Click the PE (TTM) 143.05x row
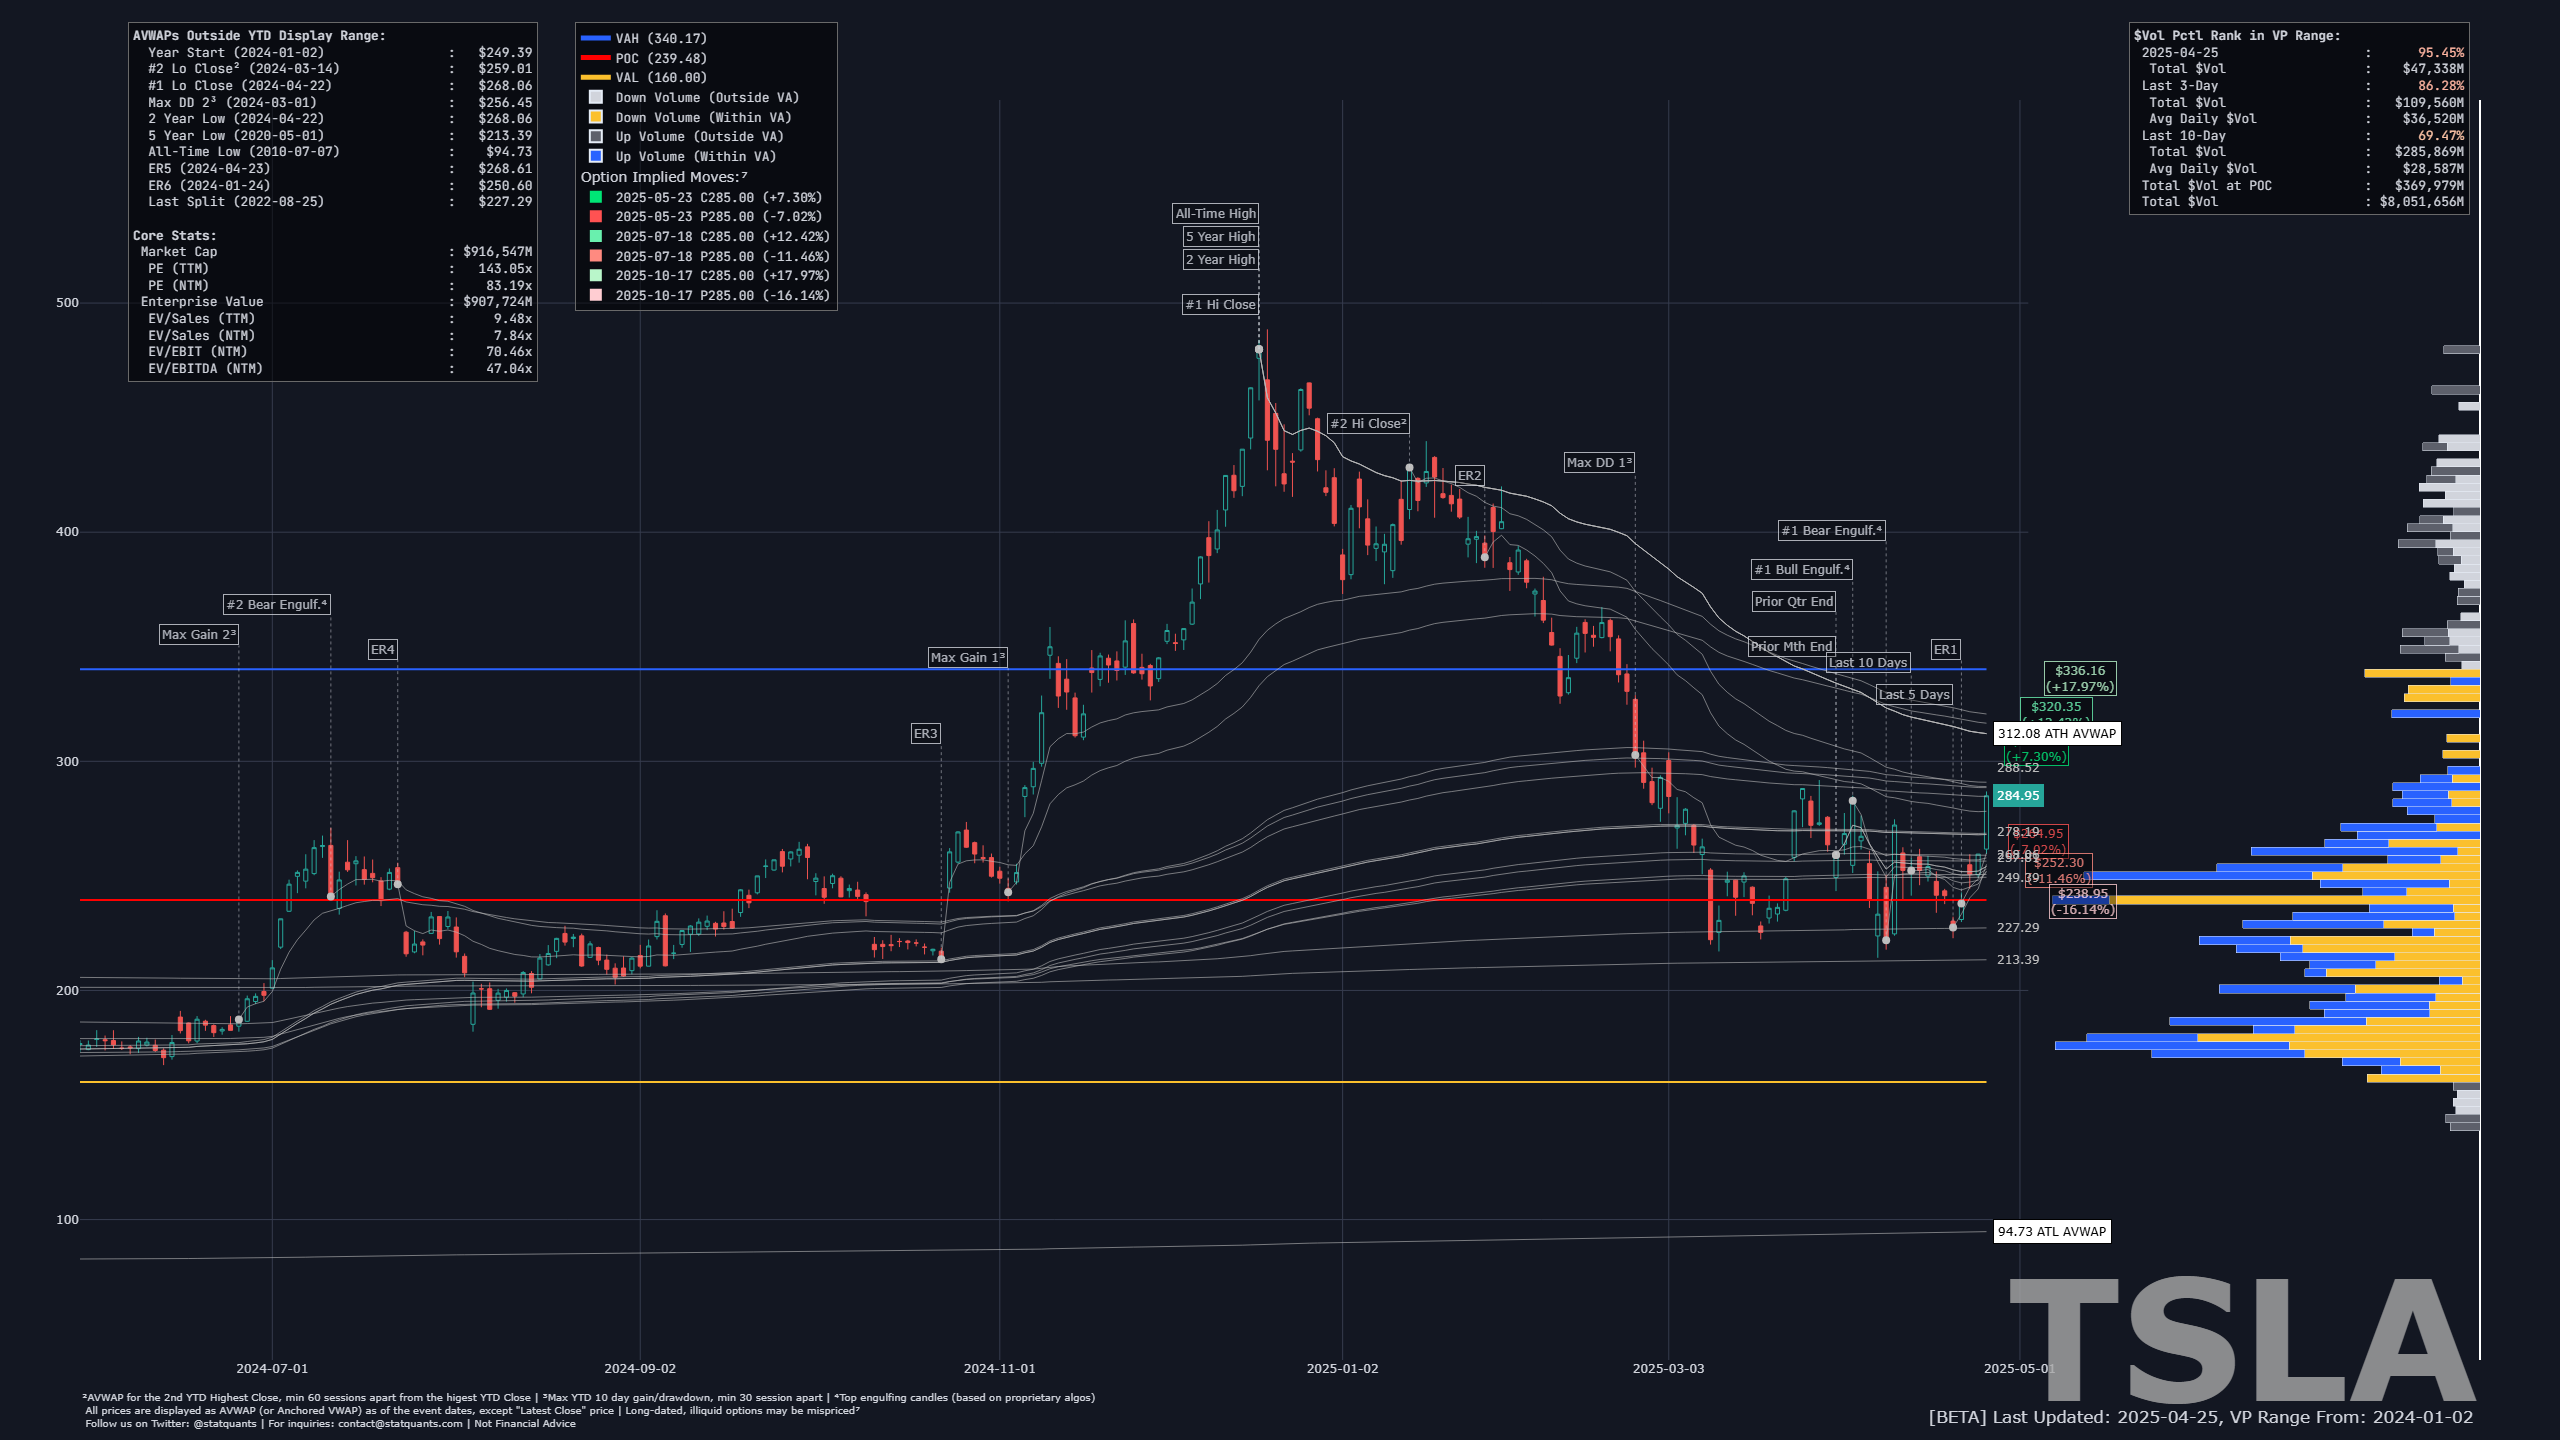The height and width of the screenshot is (1440, 2560). tap(339, 268)
